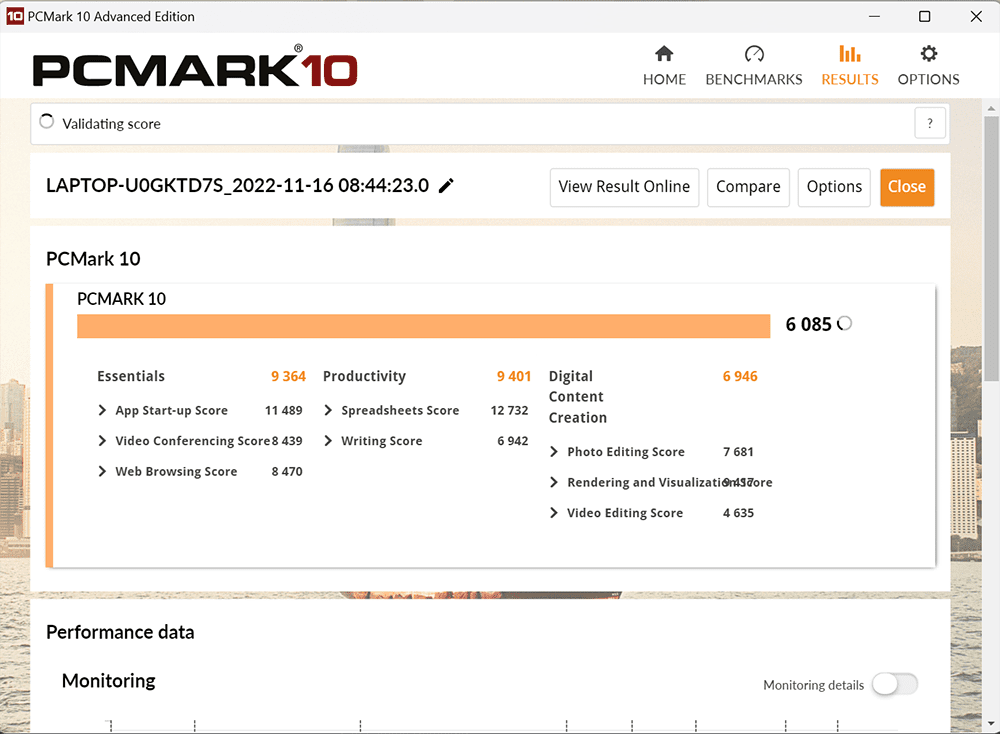
Task: Select the RESULTS tab label
Action: 849,79
